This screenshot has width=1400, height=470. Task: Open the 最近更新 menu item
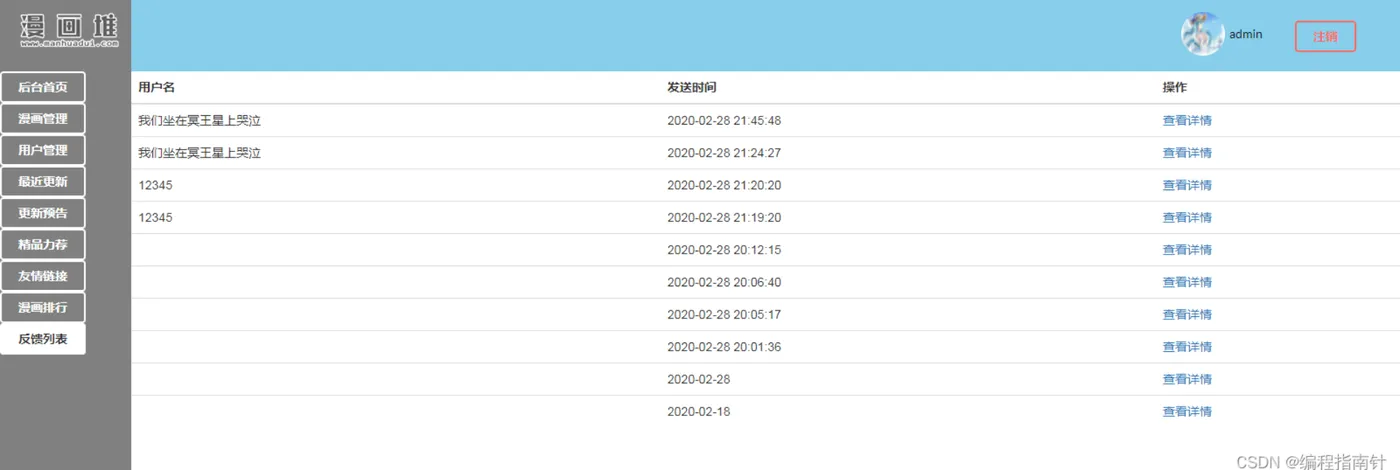43,182
